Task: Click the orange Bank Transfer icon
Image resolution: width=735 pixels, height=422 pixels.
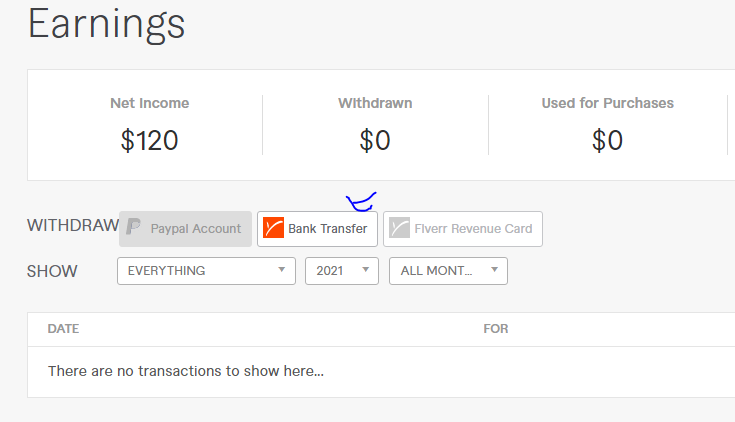Action: (x=273, y=228)
